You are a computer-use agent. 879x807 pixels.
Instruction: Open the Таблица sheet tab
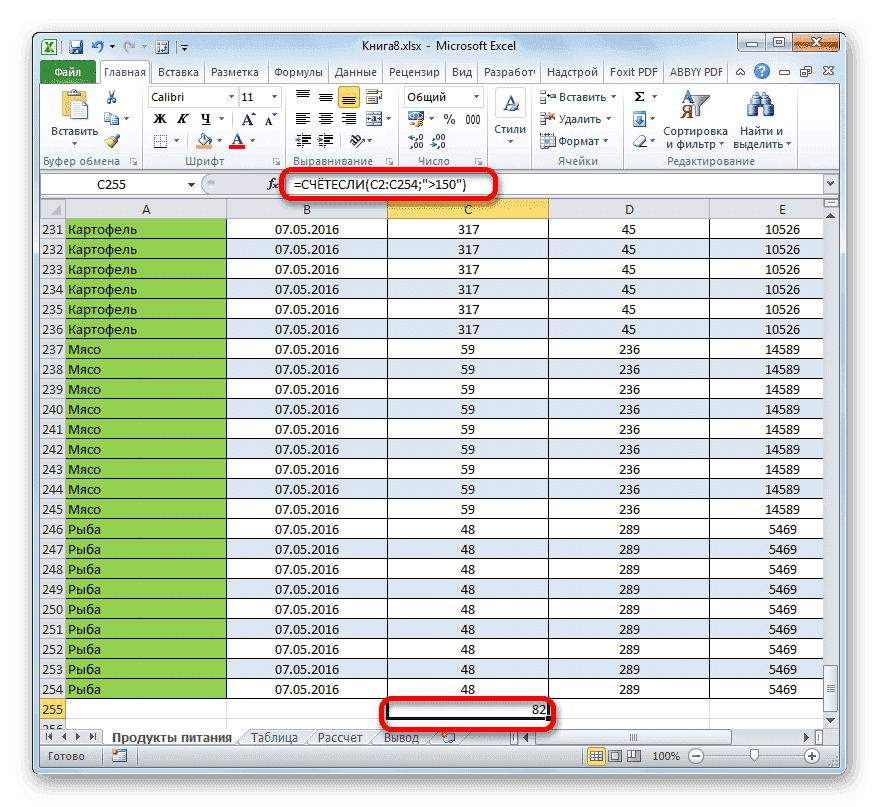pyautogui.click(x=277, y=737)
